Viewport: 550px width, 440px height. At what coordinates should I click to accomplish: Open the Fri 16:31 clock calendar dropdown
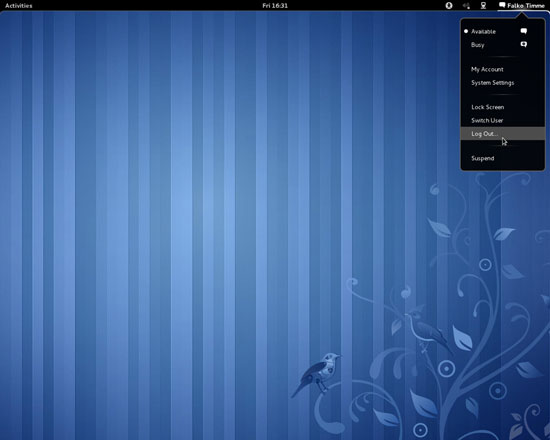click(275, 6)
